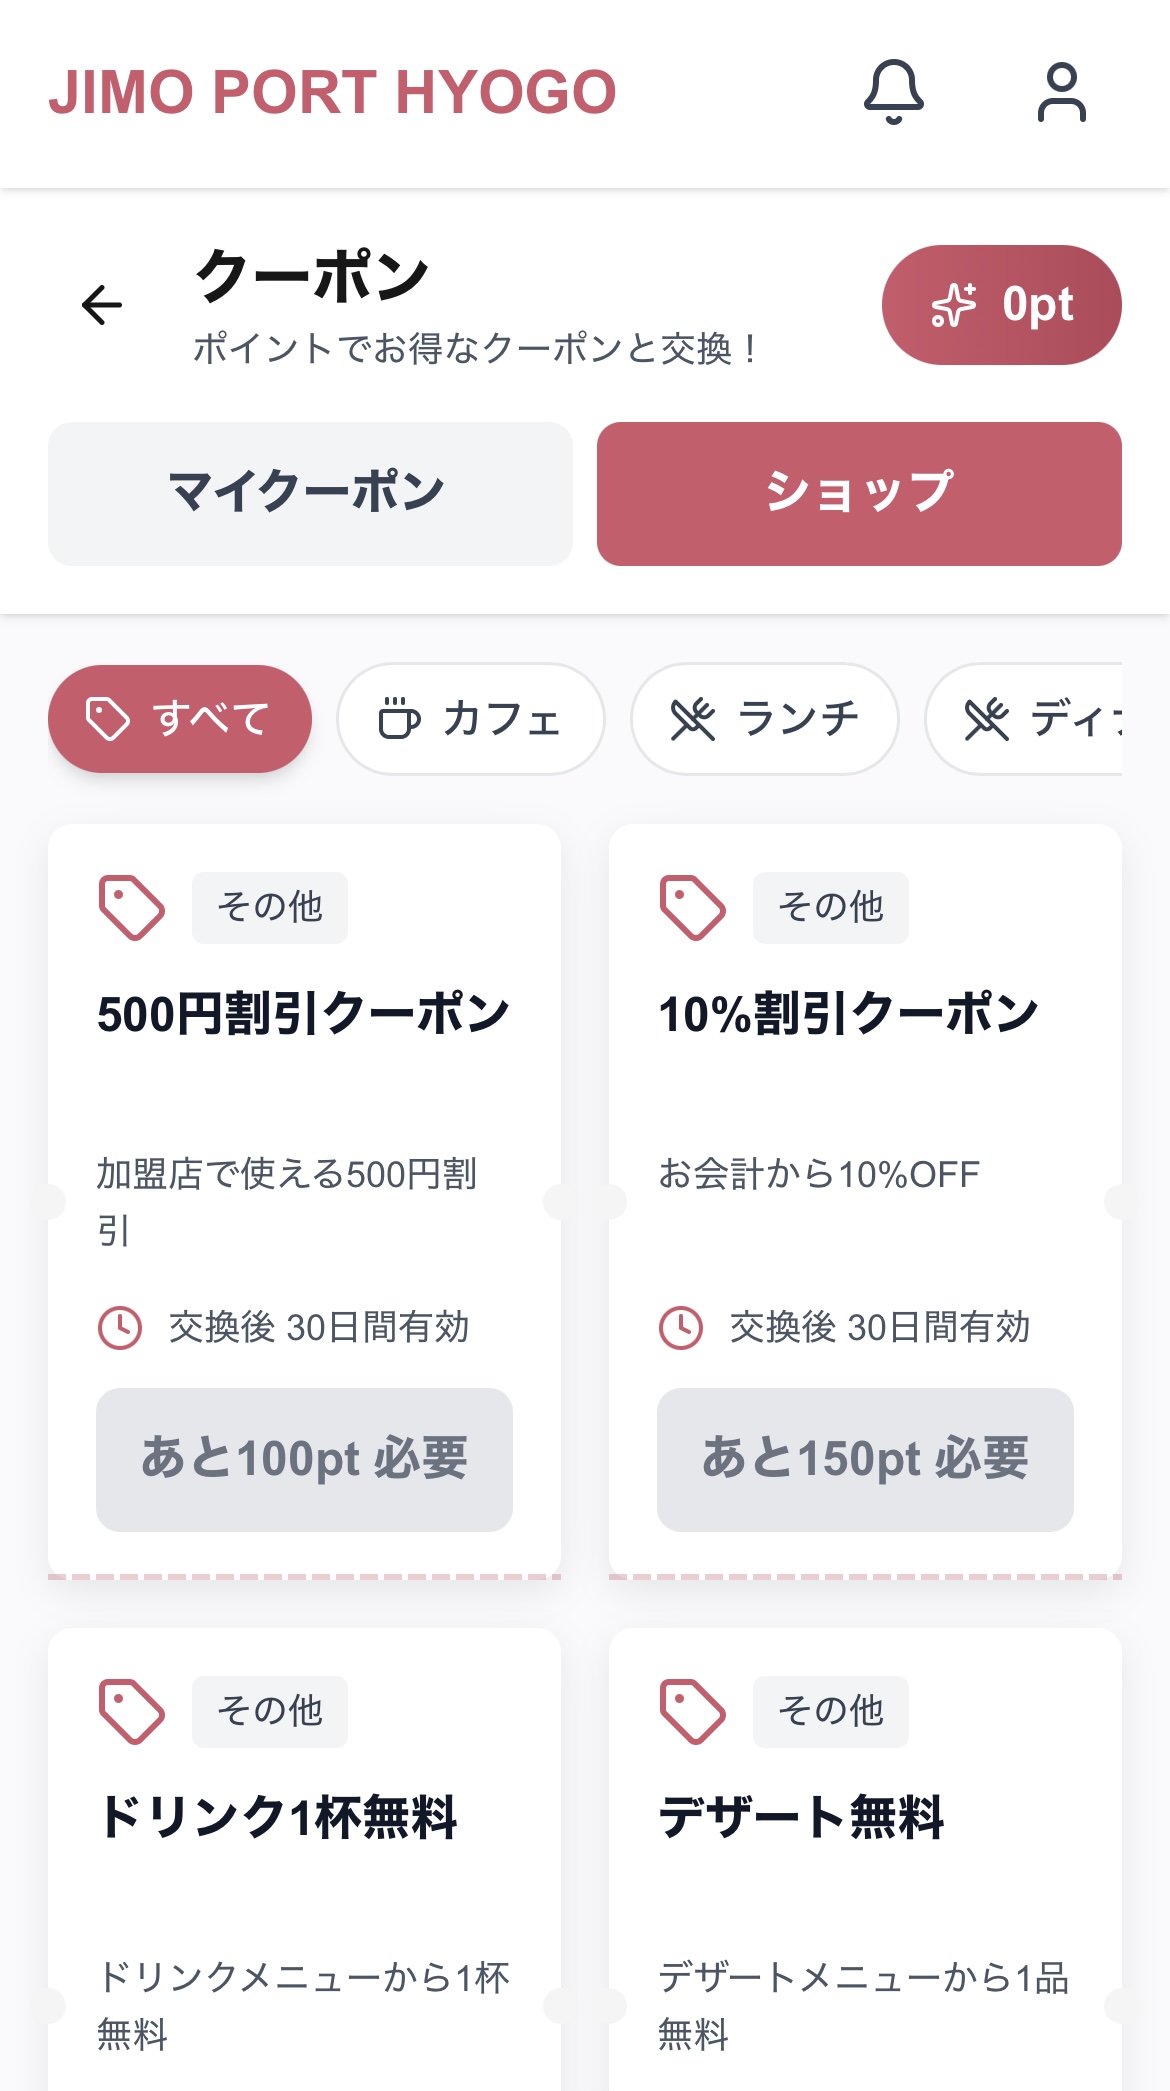Select the すべて category filter
This screenshot has height=2091, width=1170.
tap(180, 719)
